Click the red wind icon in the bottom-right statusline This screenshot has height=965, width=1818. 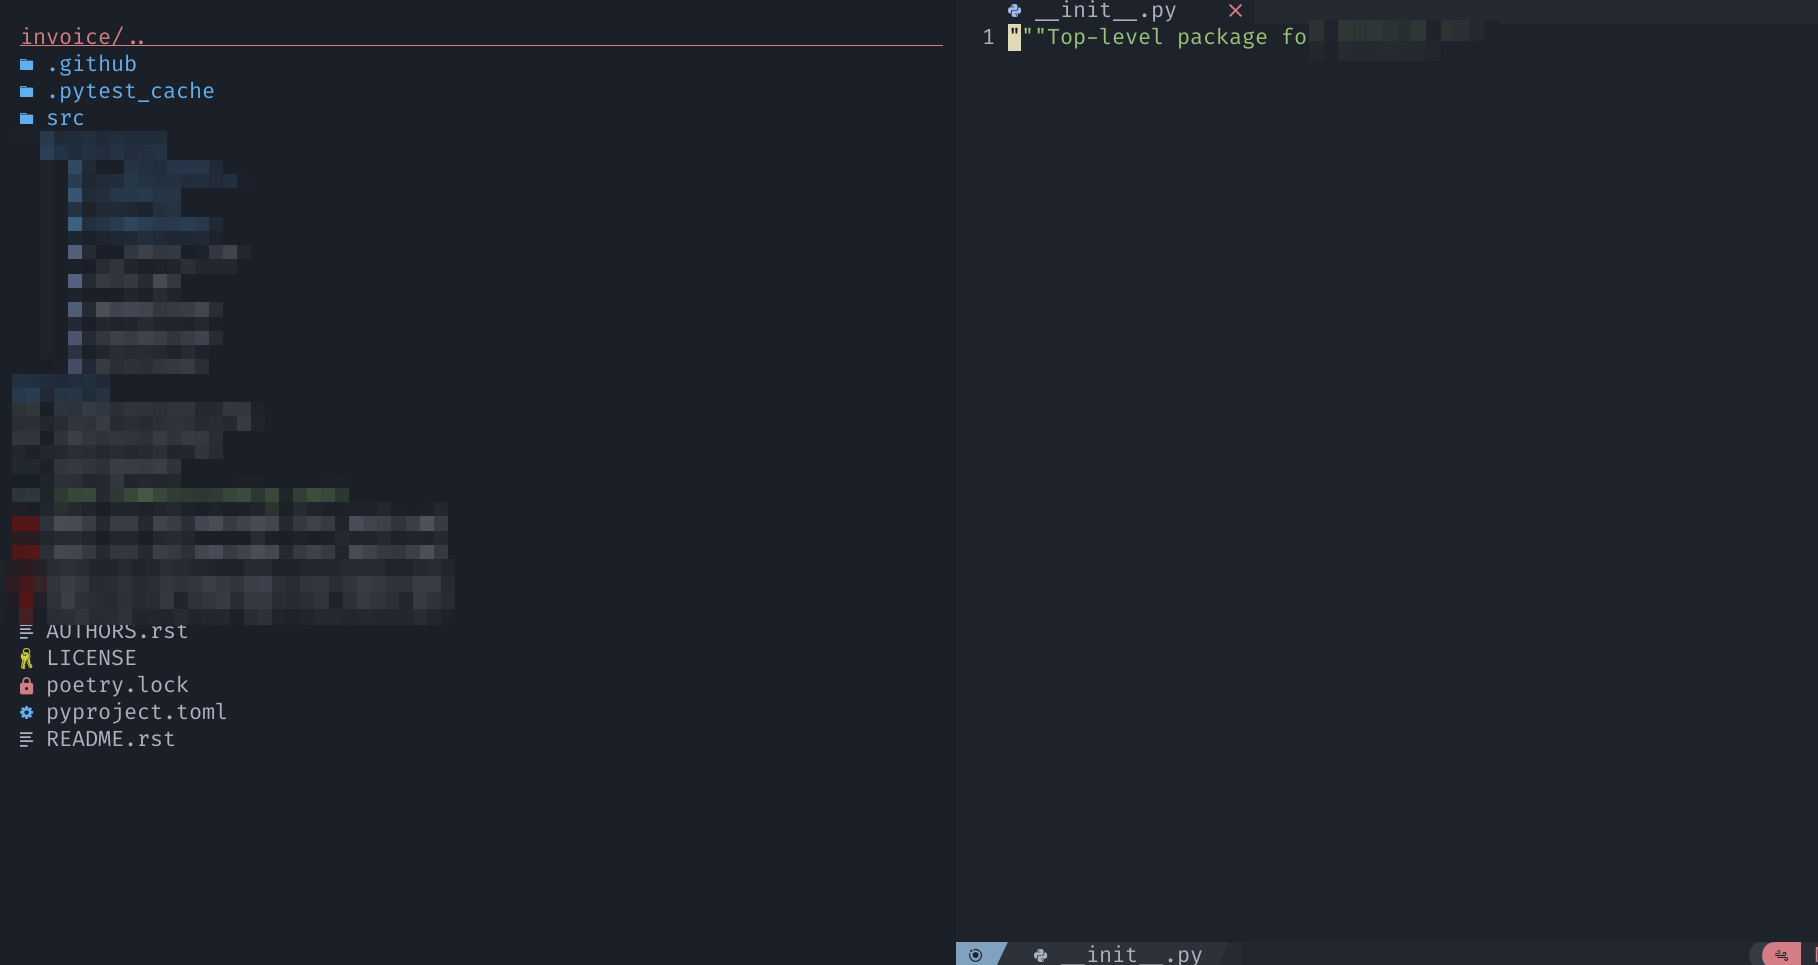click(1783, 955)
